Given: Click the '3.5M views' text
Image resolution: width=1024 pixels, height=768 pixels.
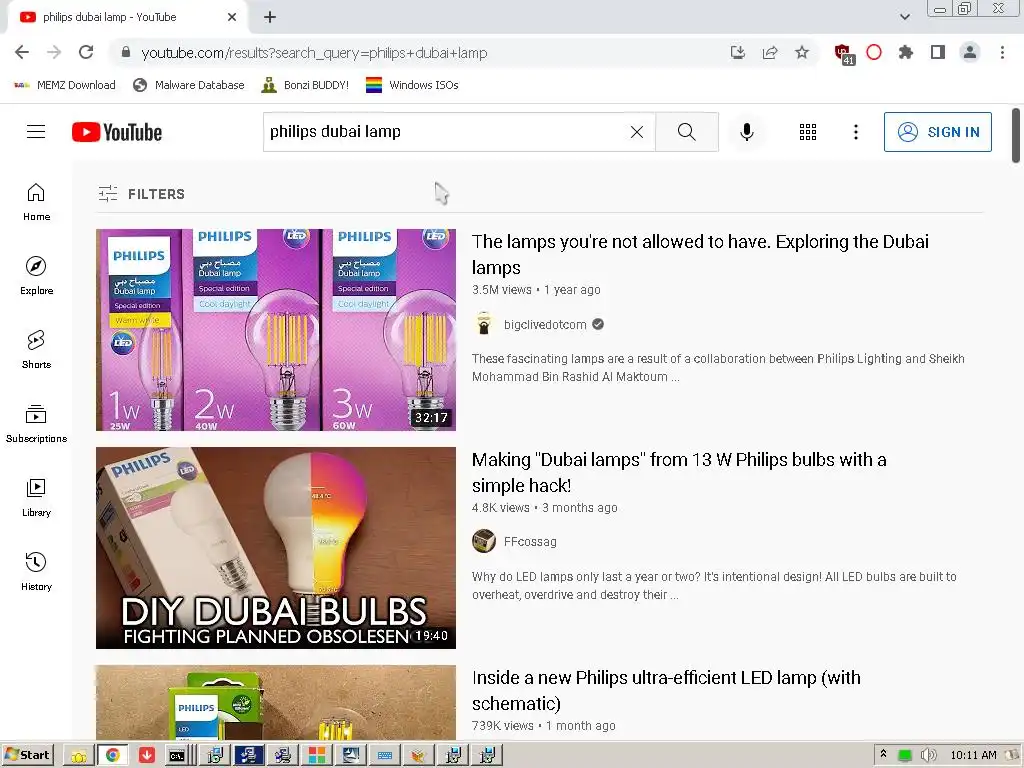Looking at the screenshot, I should tap(502, 290).
